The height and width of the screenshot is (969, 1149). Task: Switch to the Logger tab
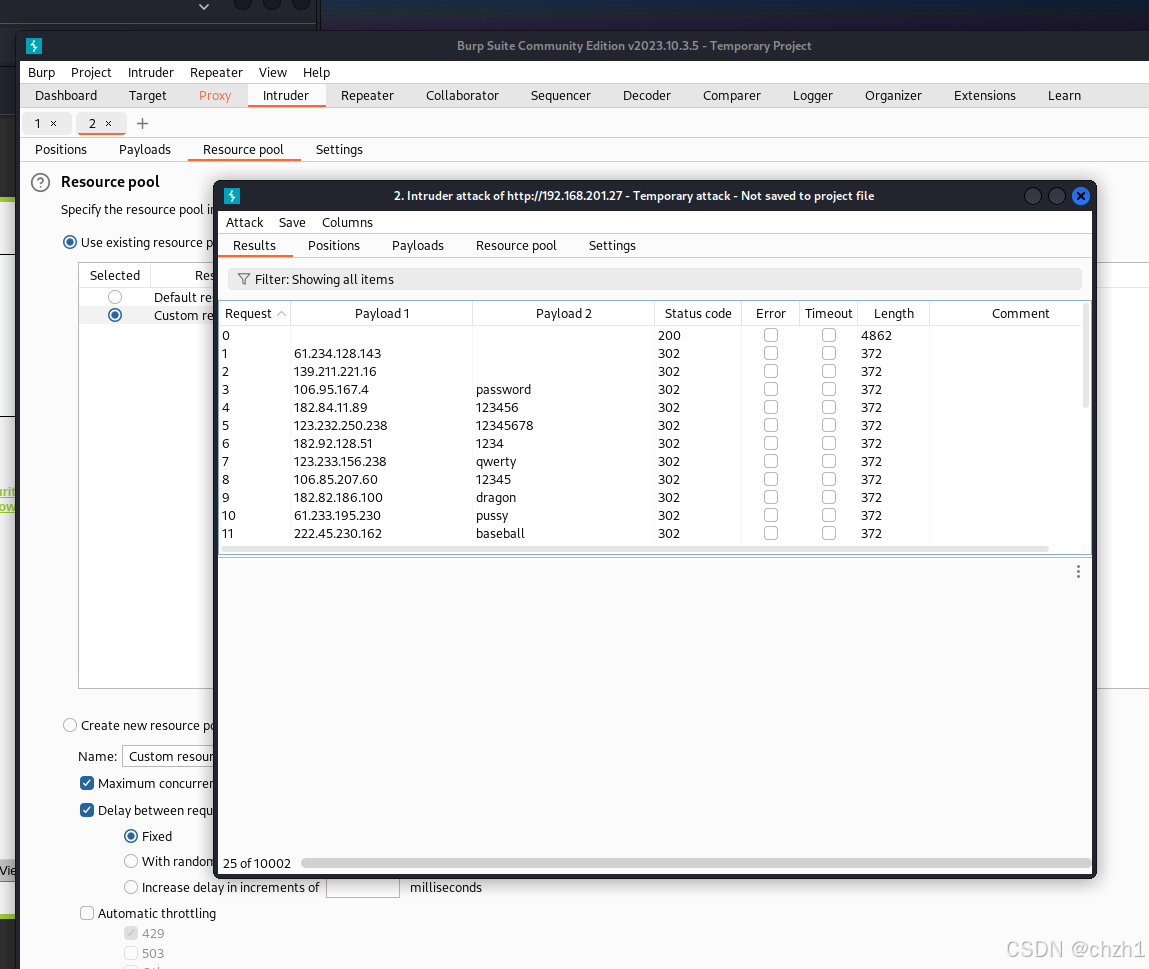pos(813,95)
